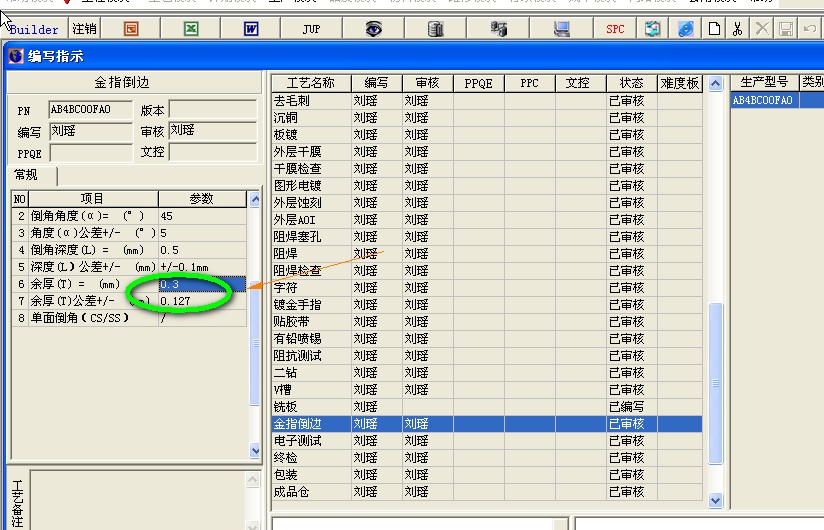Image resolution: width=824 pixels, height=530 pixels.
Task: Click the 余厚(T)公差 value 0.127
Action: pos(202,301)
